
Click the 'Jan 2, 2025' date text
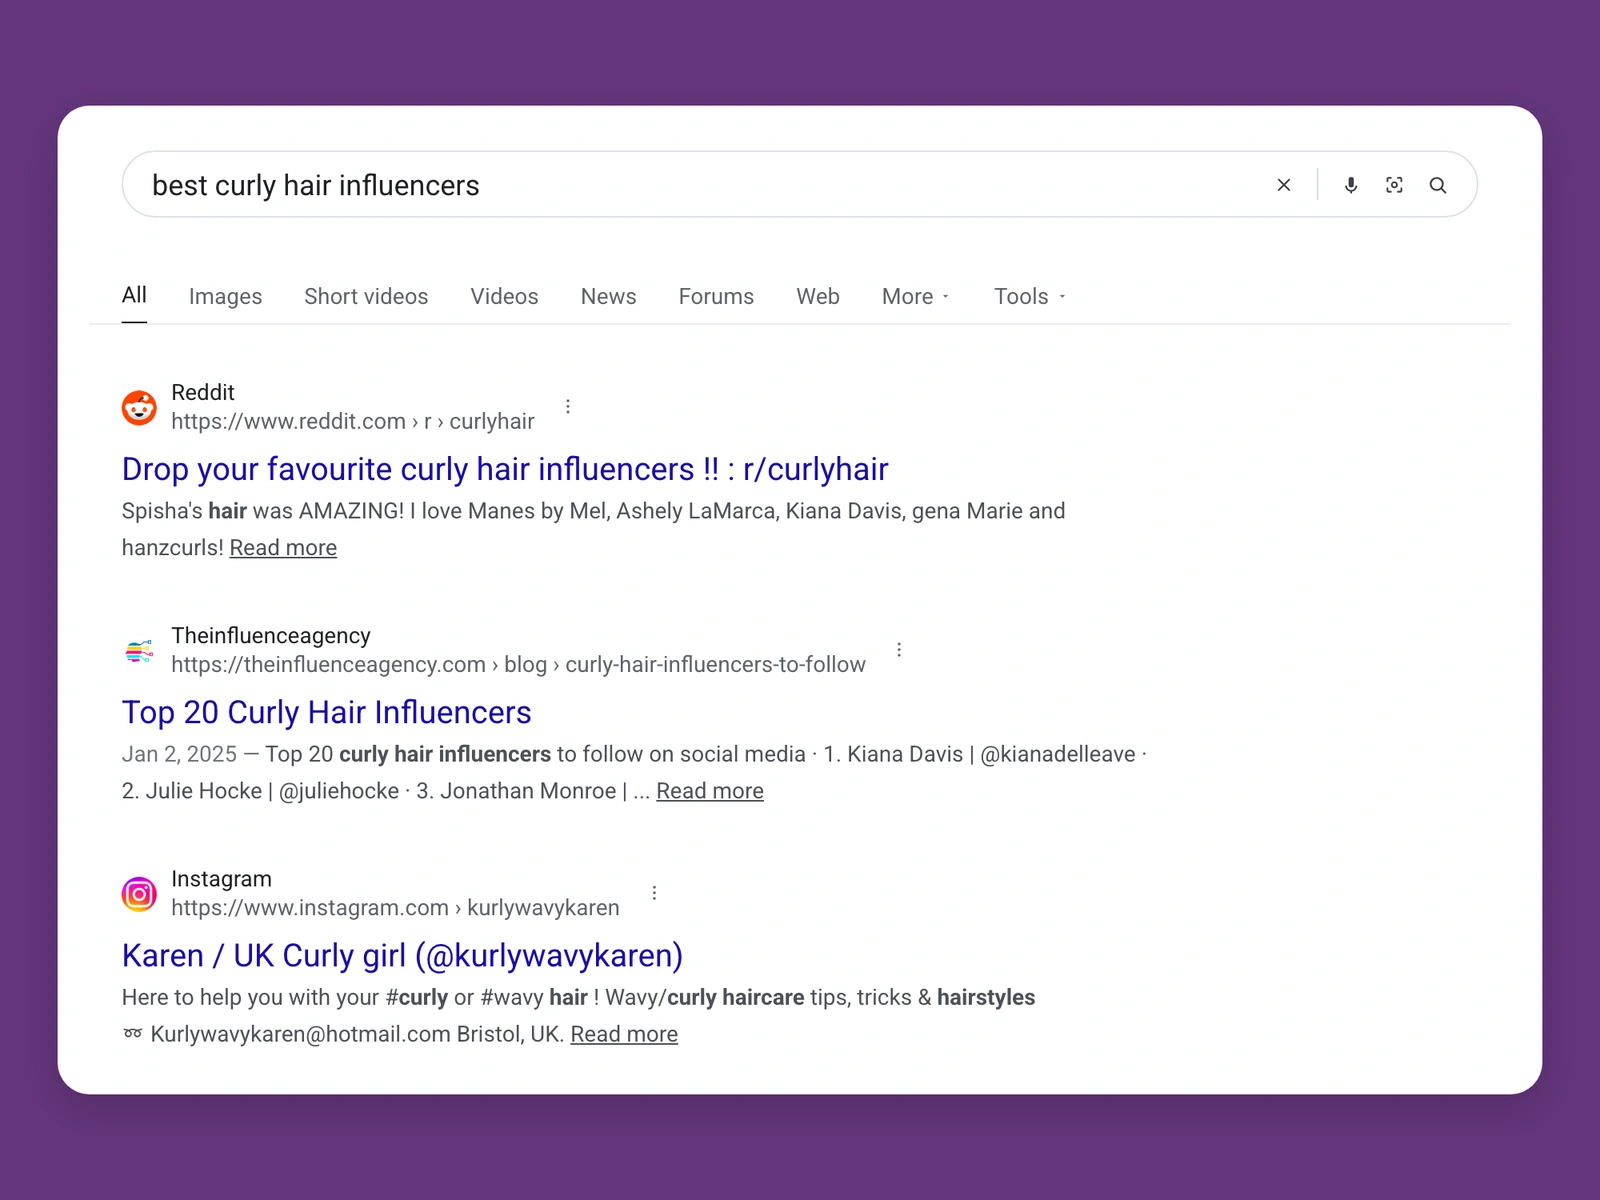(x=179, y=754)
